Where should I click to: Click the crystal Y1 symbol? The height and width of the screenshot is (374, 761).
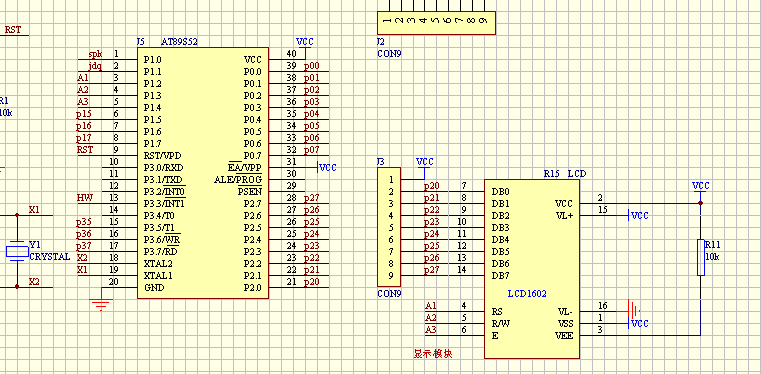(17, 251)
